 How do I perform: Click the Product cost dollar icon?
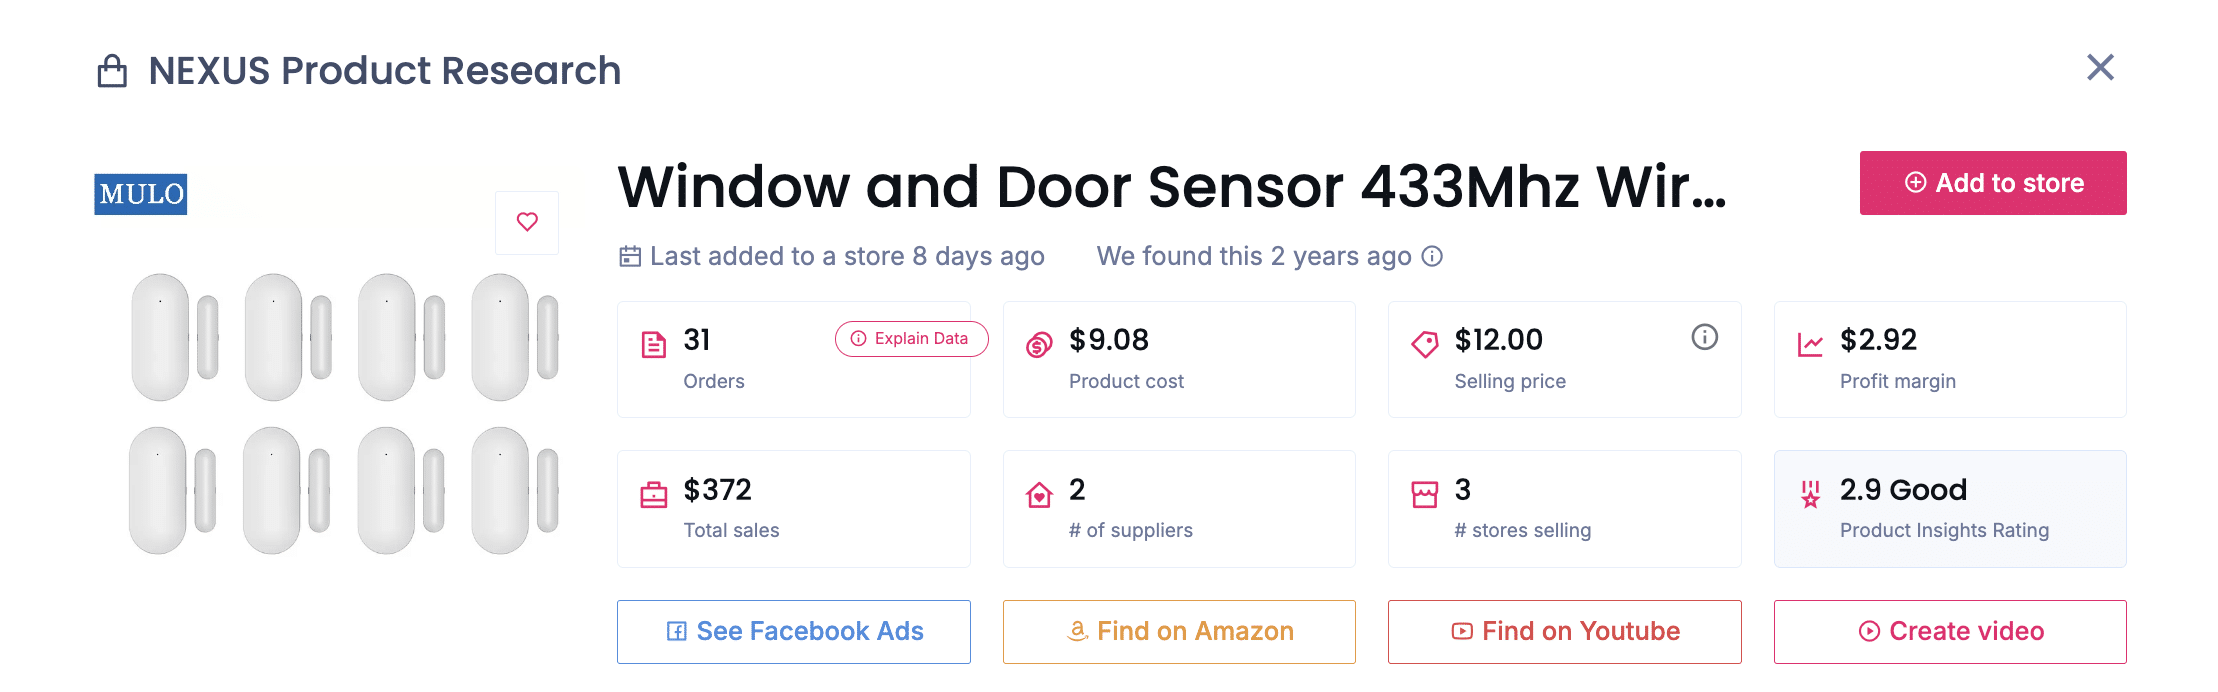1038,341
